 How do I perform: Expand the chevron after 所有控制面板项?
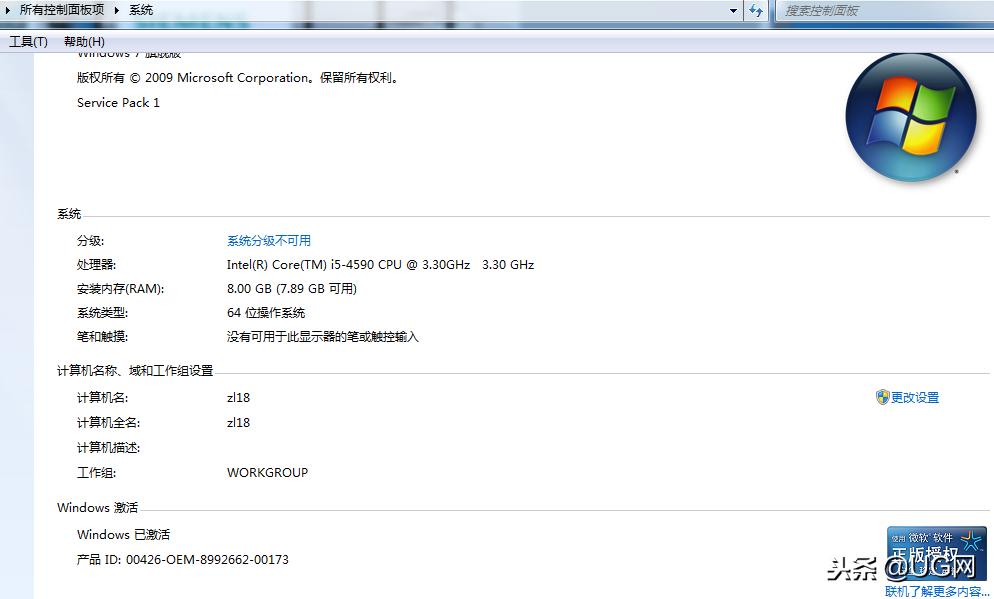114,10
